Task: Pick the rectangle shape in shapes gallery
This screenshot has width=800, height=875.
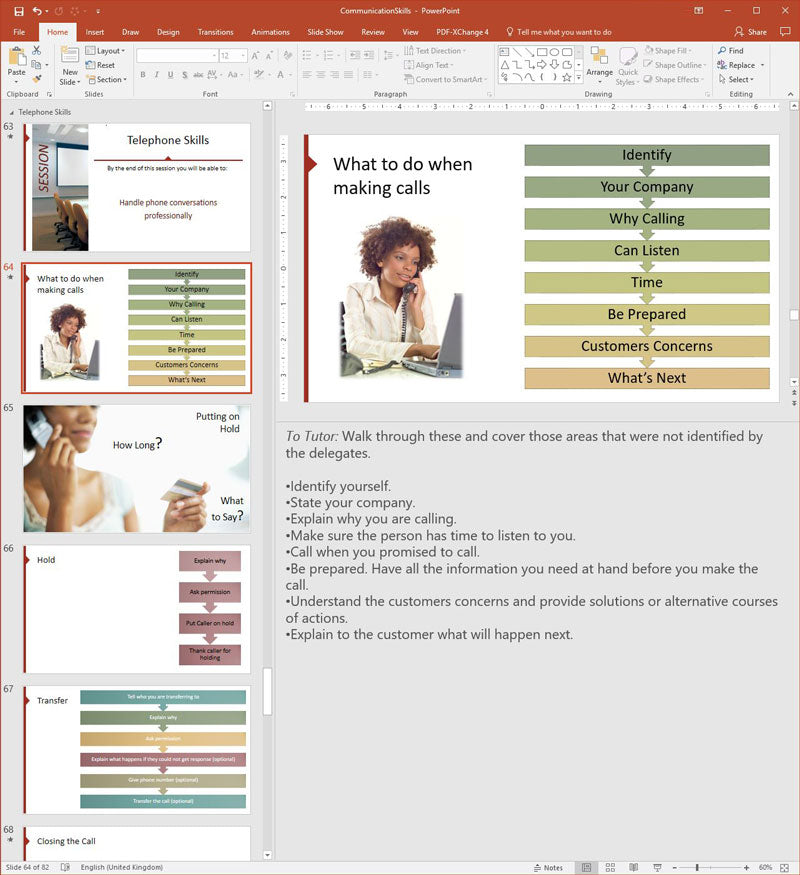Action: coord(542,52)
